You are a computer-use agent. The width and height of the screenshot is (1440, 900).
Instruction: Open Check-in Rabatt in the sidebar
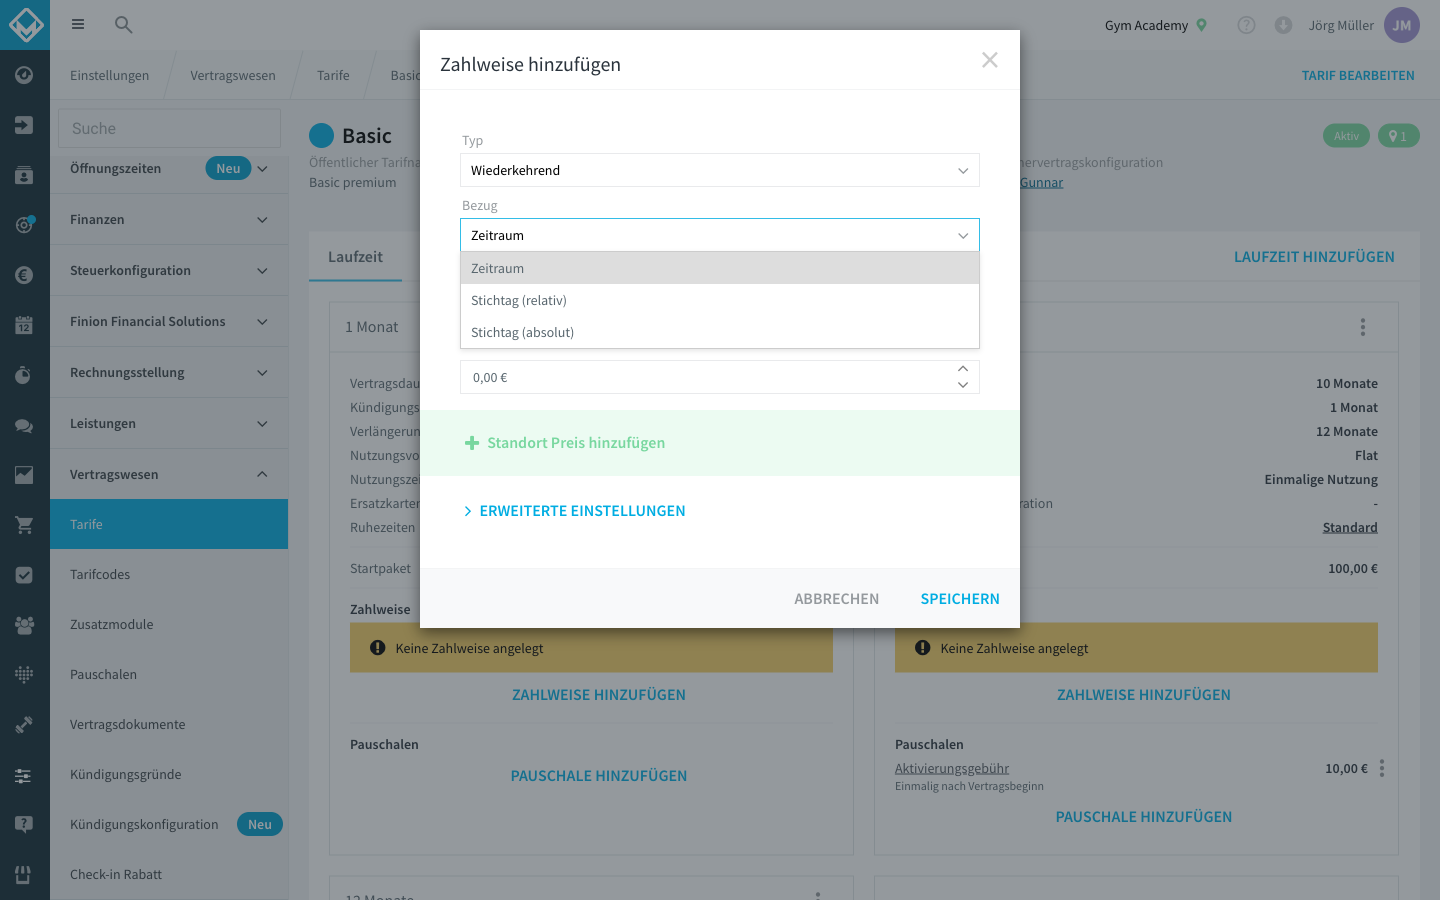169,874
